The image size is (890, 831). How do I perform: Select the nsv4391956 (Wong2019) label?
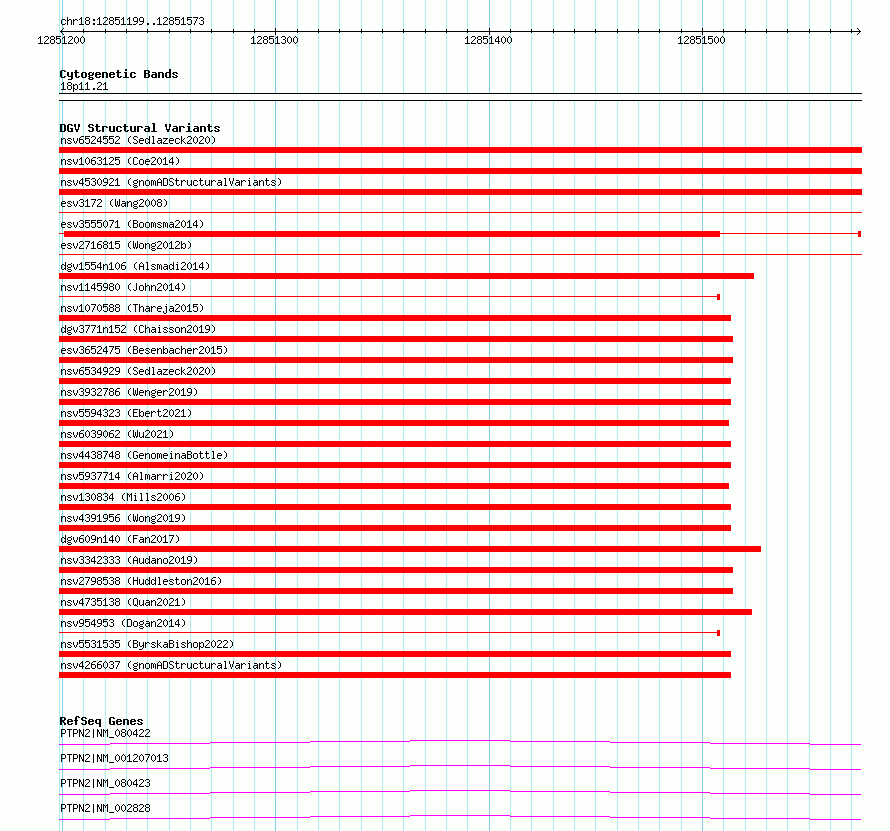[123, 518]
